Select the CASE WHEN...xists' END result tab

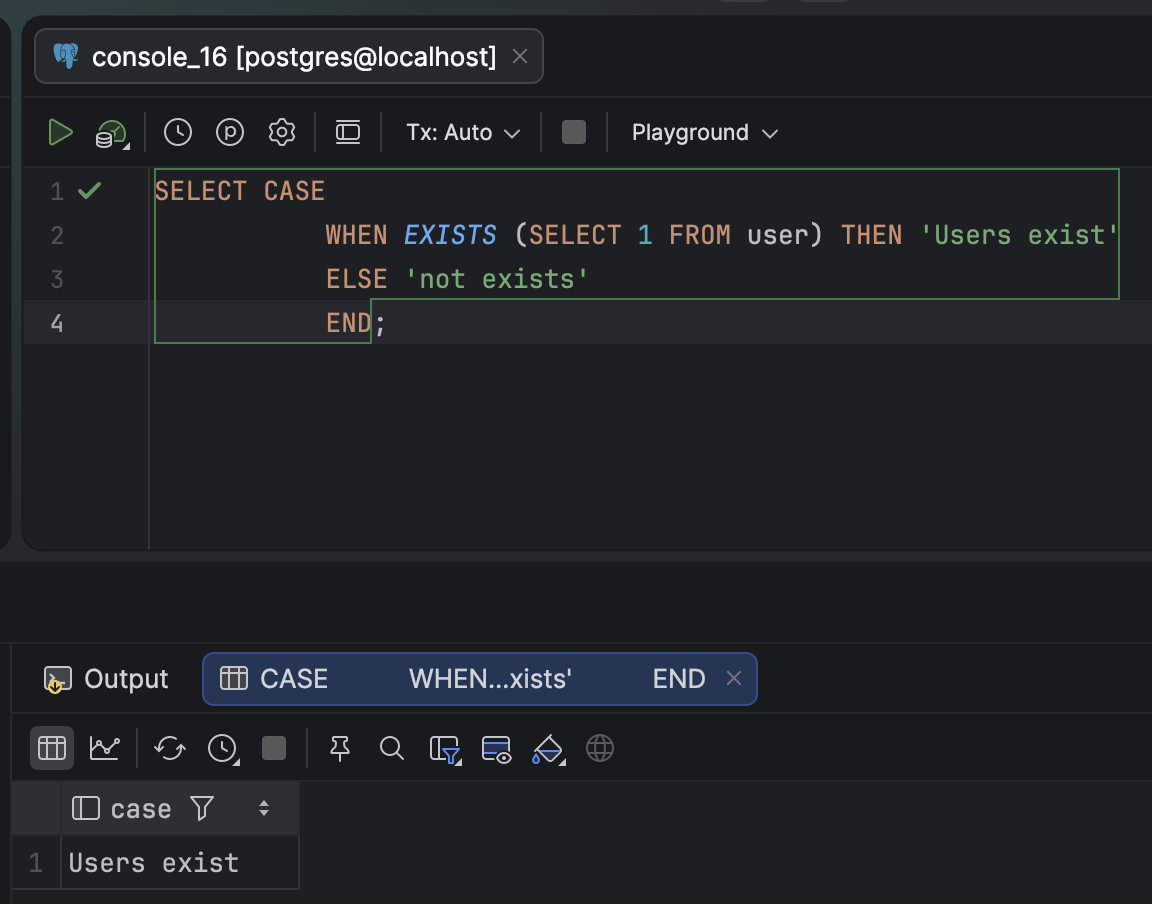pos(479,679)
